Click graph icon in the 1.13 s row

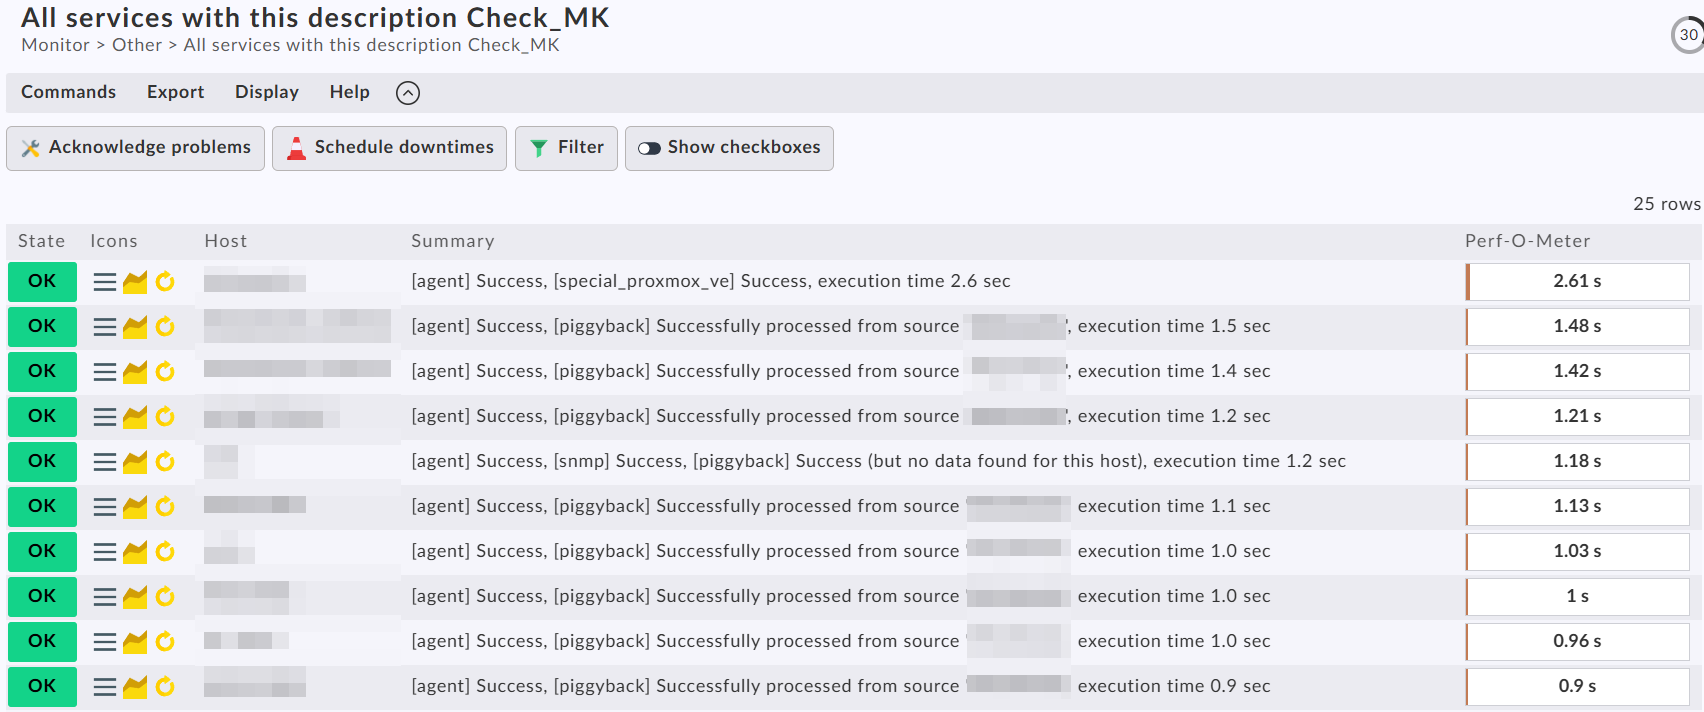pyautogui.click(x=135, y=507)
